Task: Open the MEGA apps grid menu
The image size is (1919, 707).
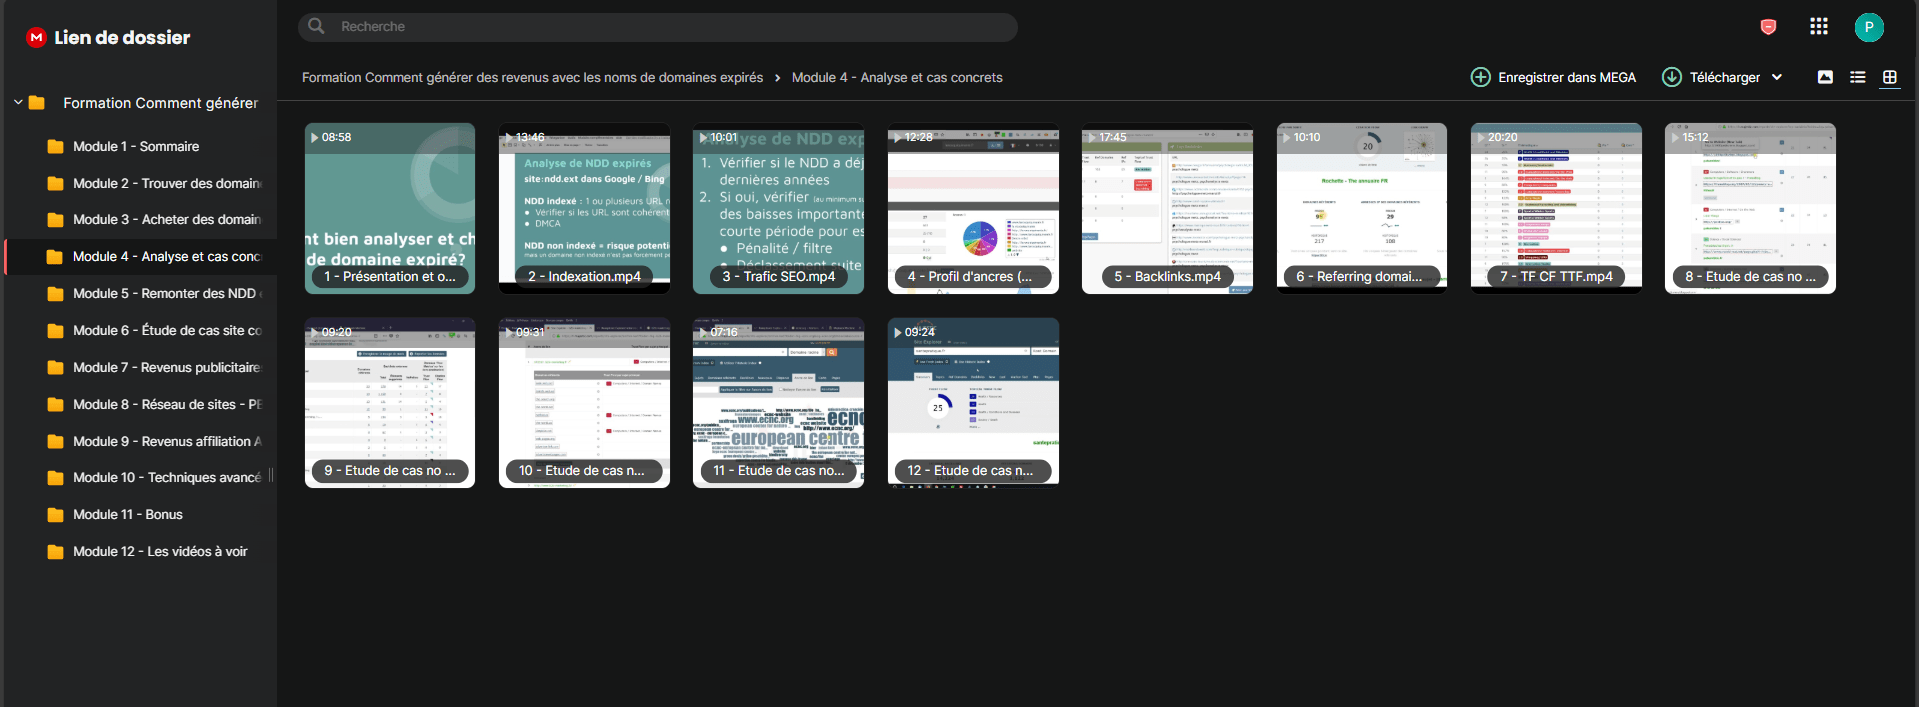Action: coord(1819,27)
